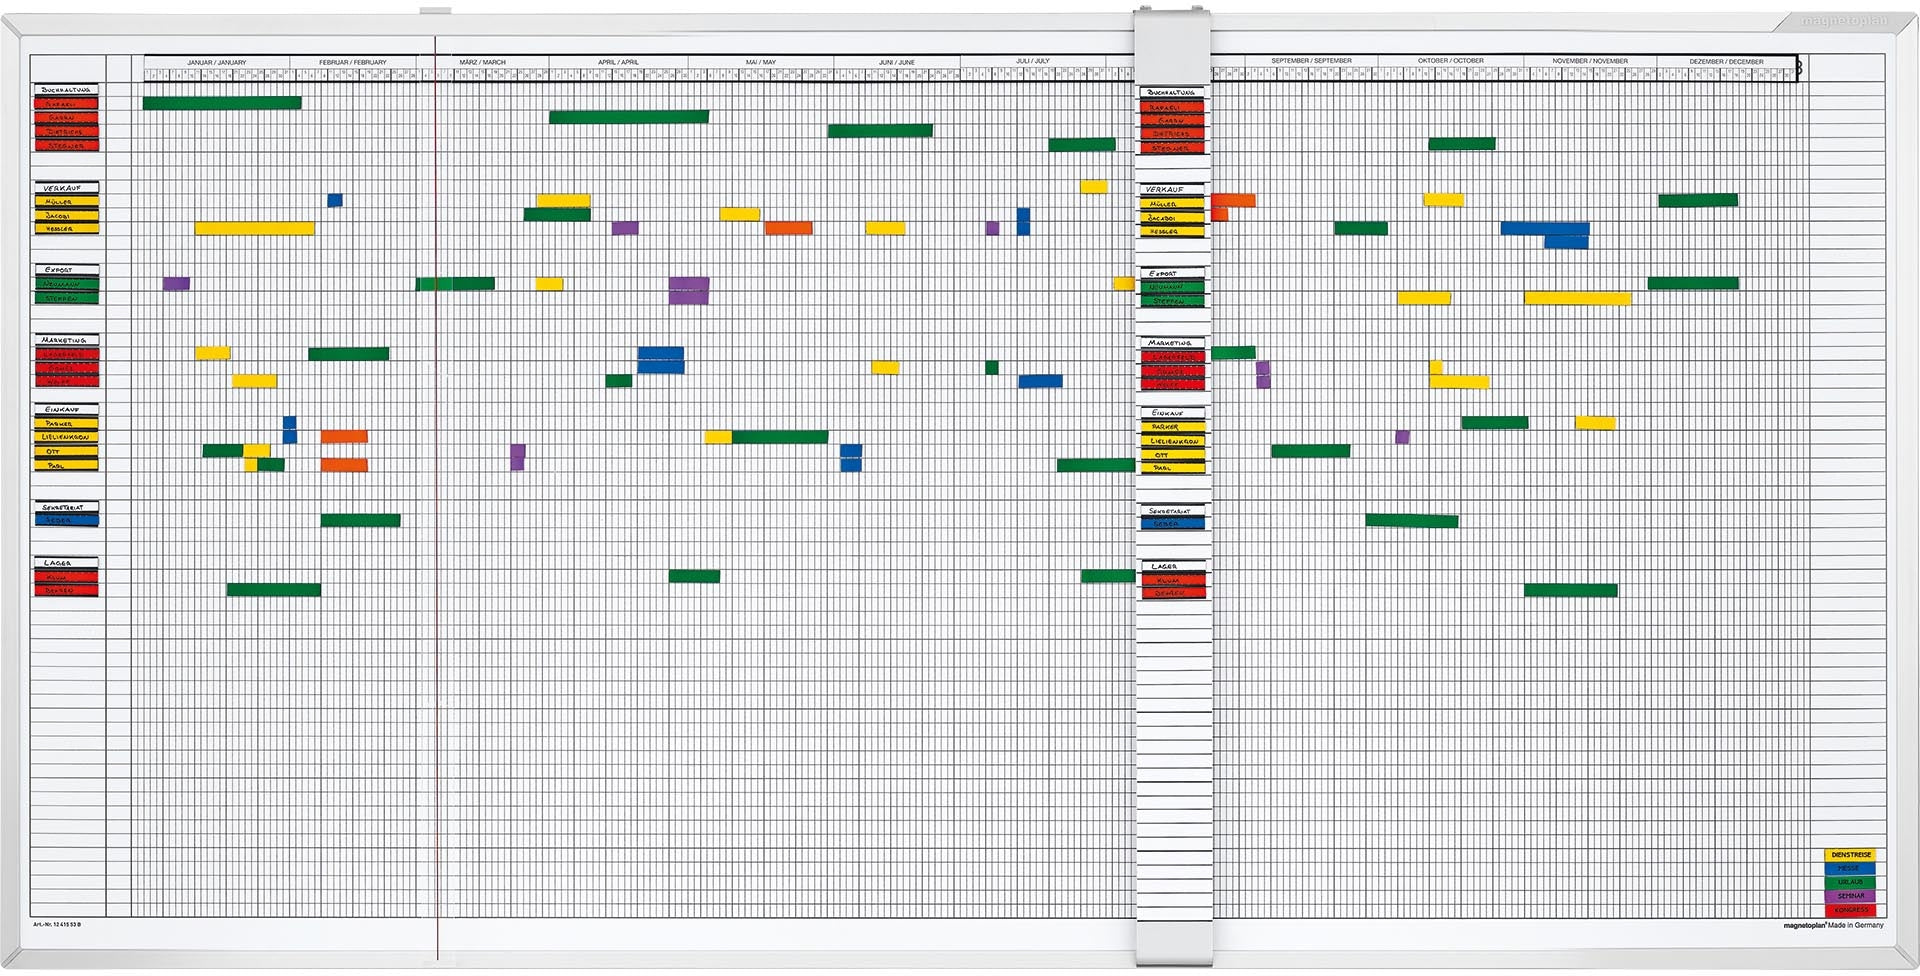Select Verkauf heading in the left label column
The width and height of the screenshot is (1920, 976).
(x=66, y=188)
